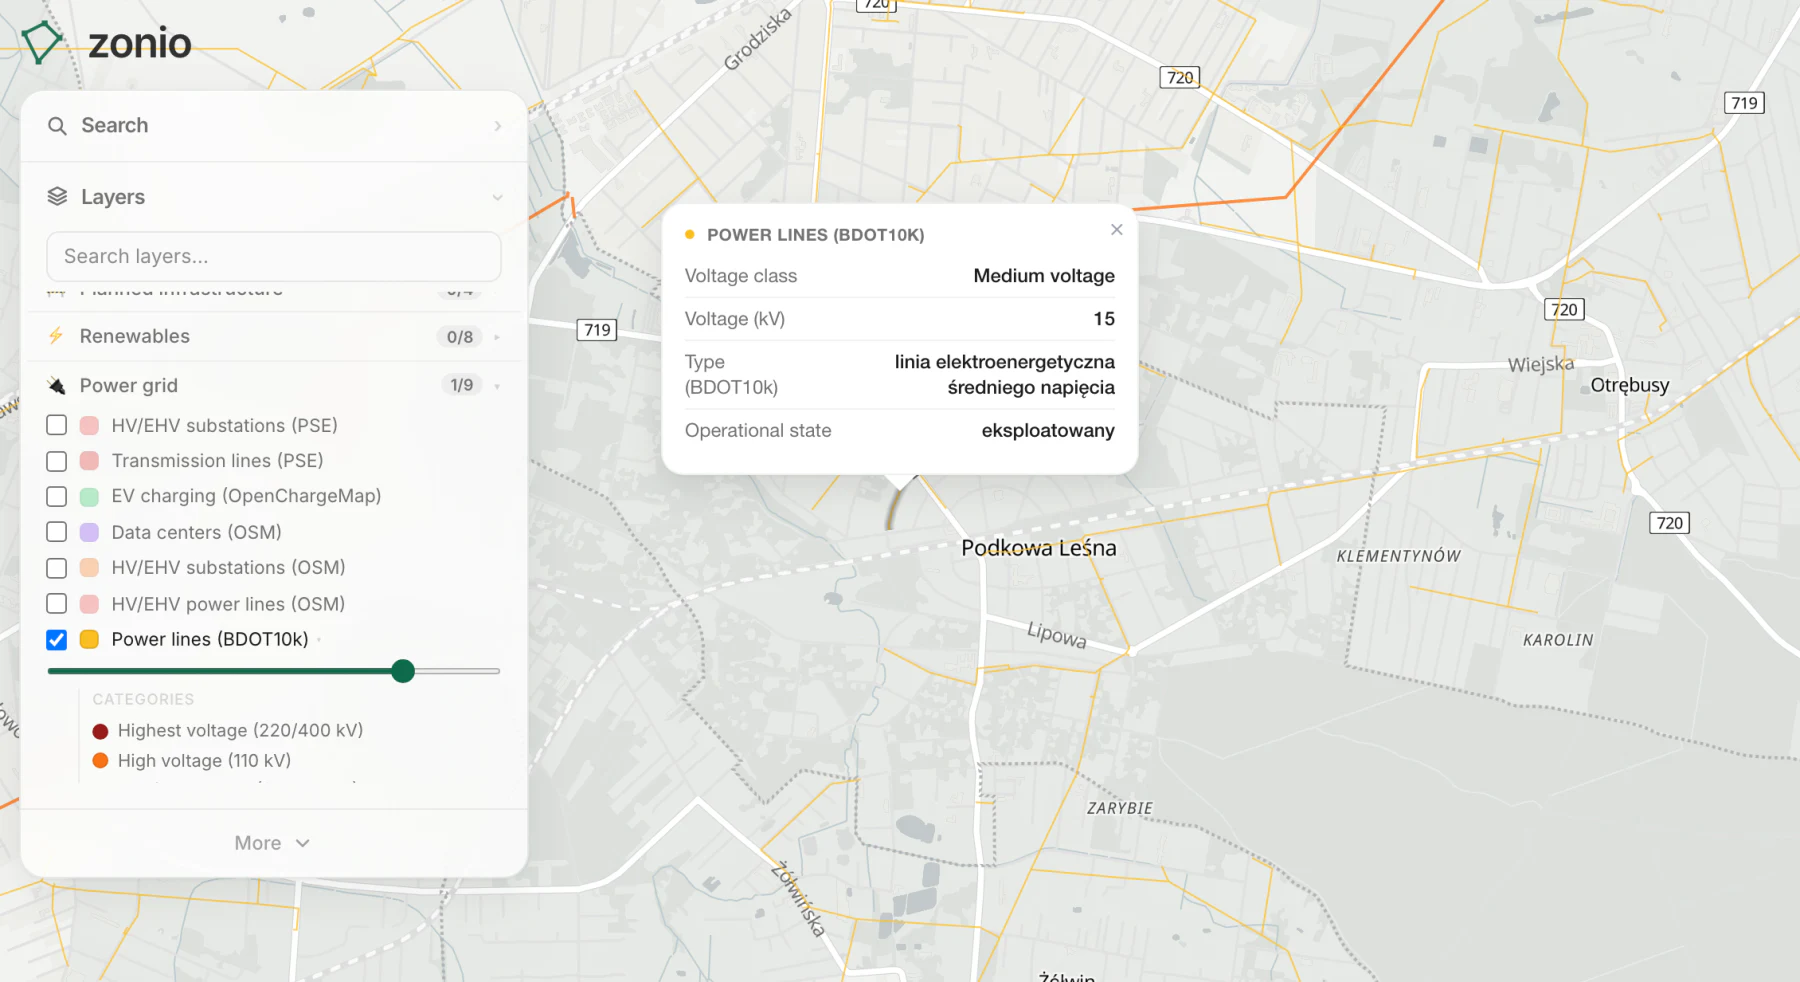
Task: Uncheck Power lines (BDOT10k) layer
Action: pos(57,640)
